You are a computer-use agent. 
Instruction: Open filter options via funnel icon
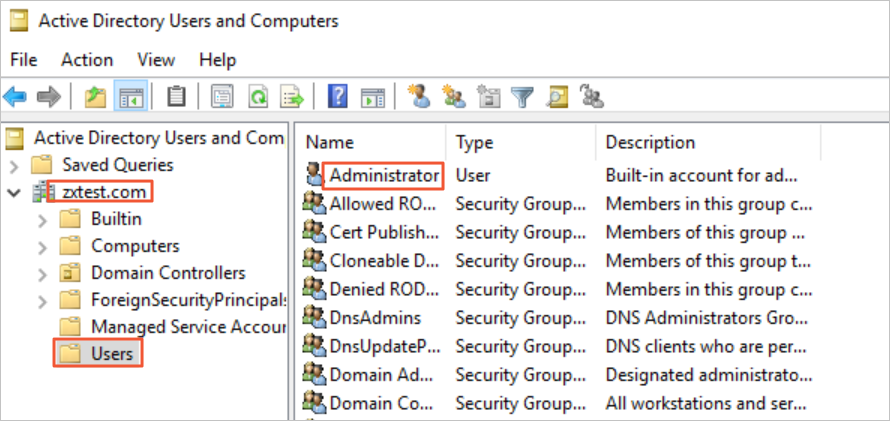tap(522, 97)
